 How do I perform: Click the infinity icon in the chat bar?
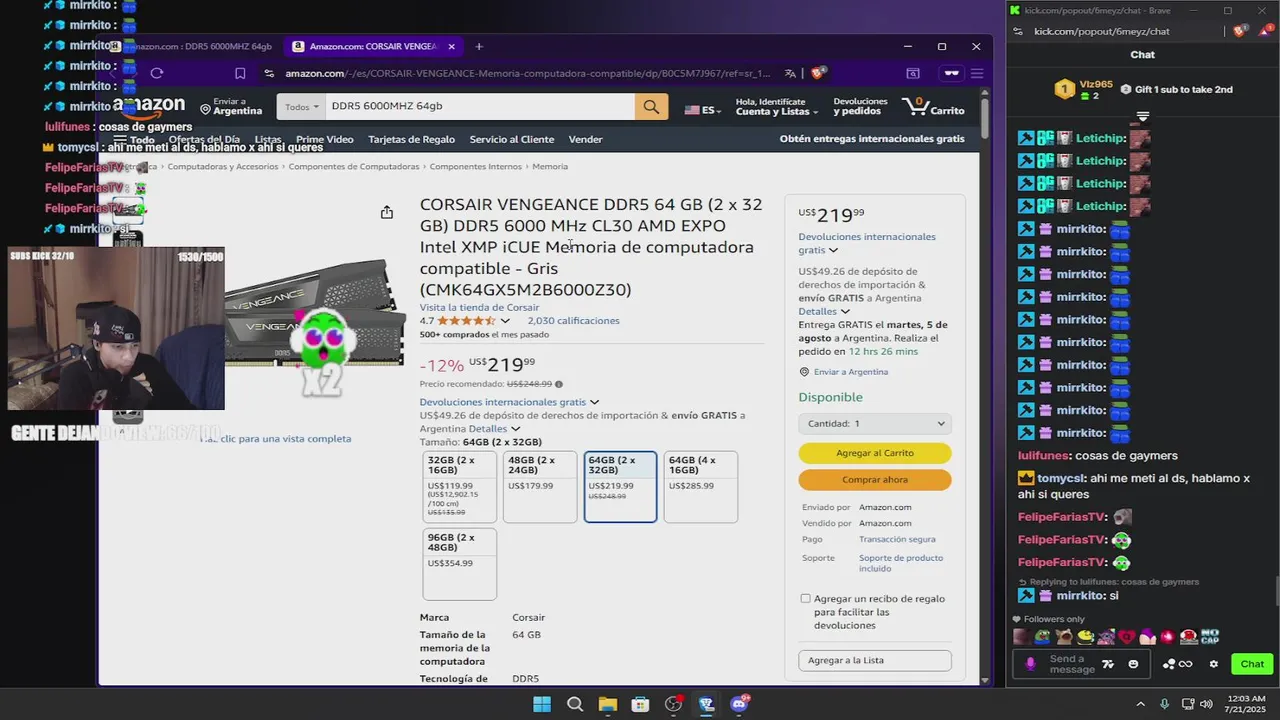[x=1186, y=664]
